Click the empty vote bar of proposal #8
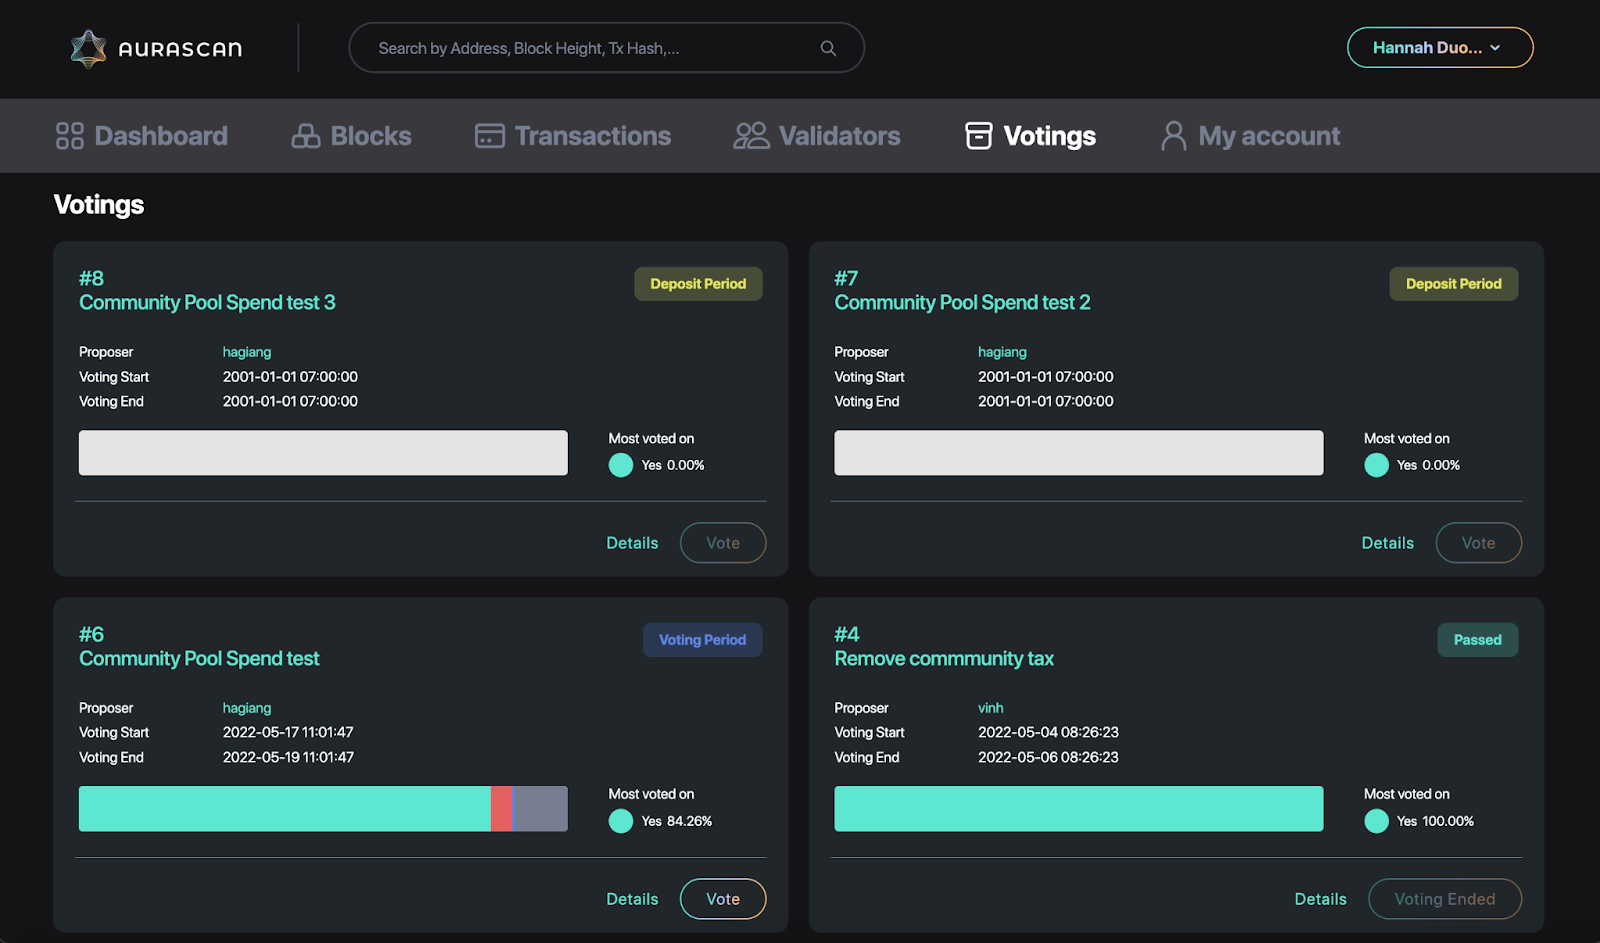 click(323, 453)
